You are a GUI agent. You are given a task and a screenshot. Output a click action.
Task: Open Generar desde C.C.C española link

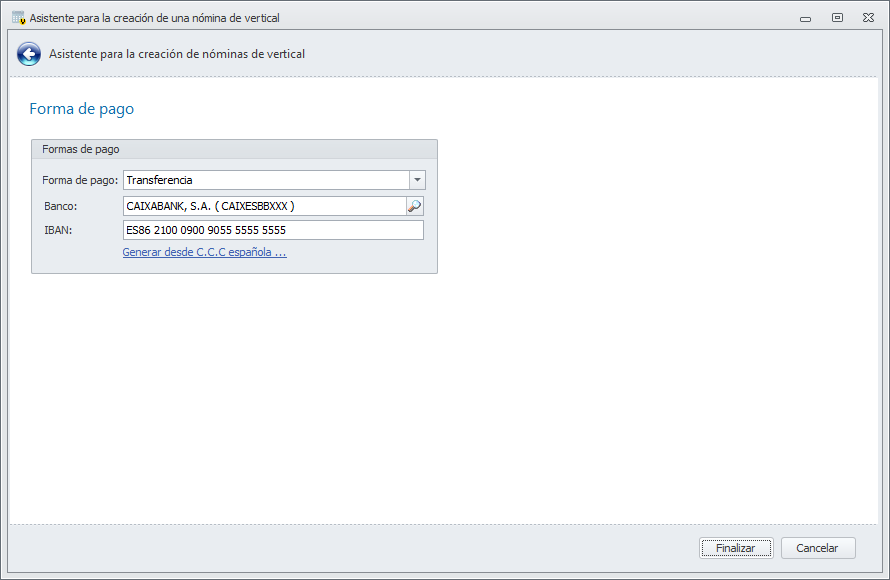point(204,253)
